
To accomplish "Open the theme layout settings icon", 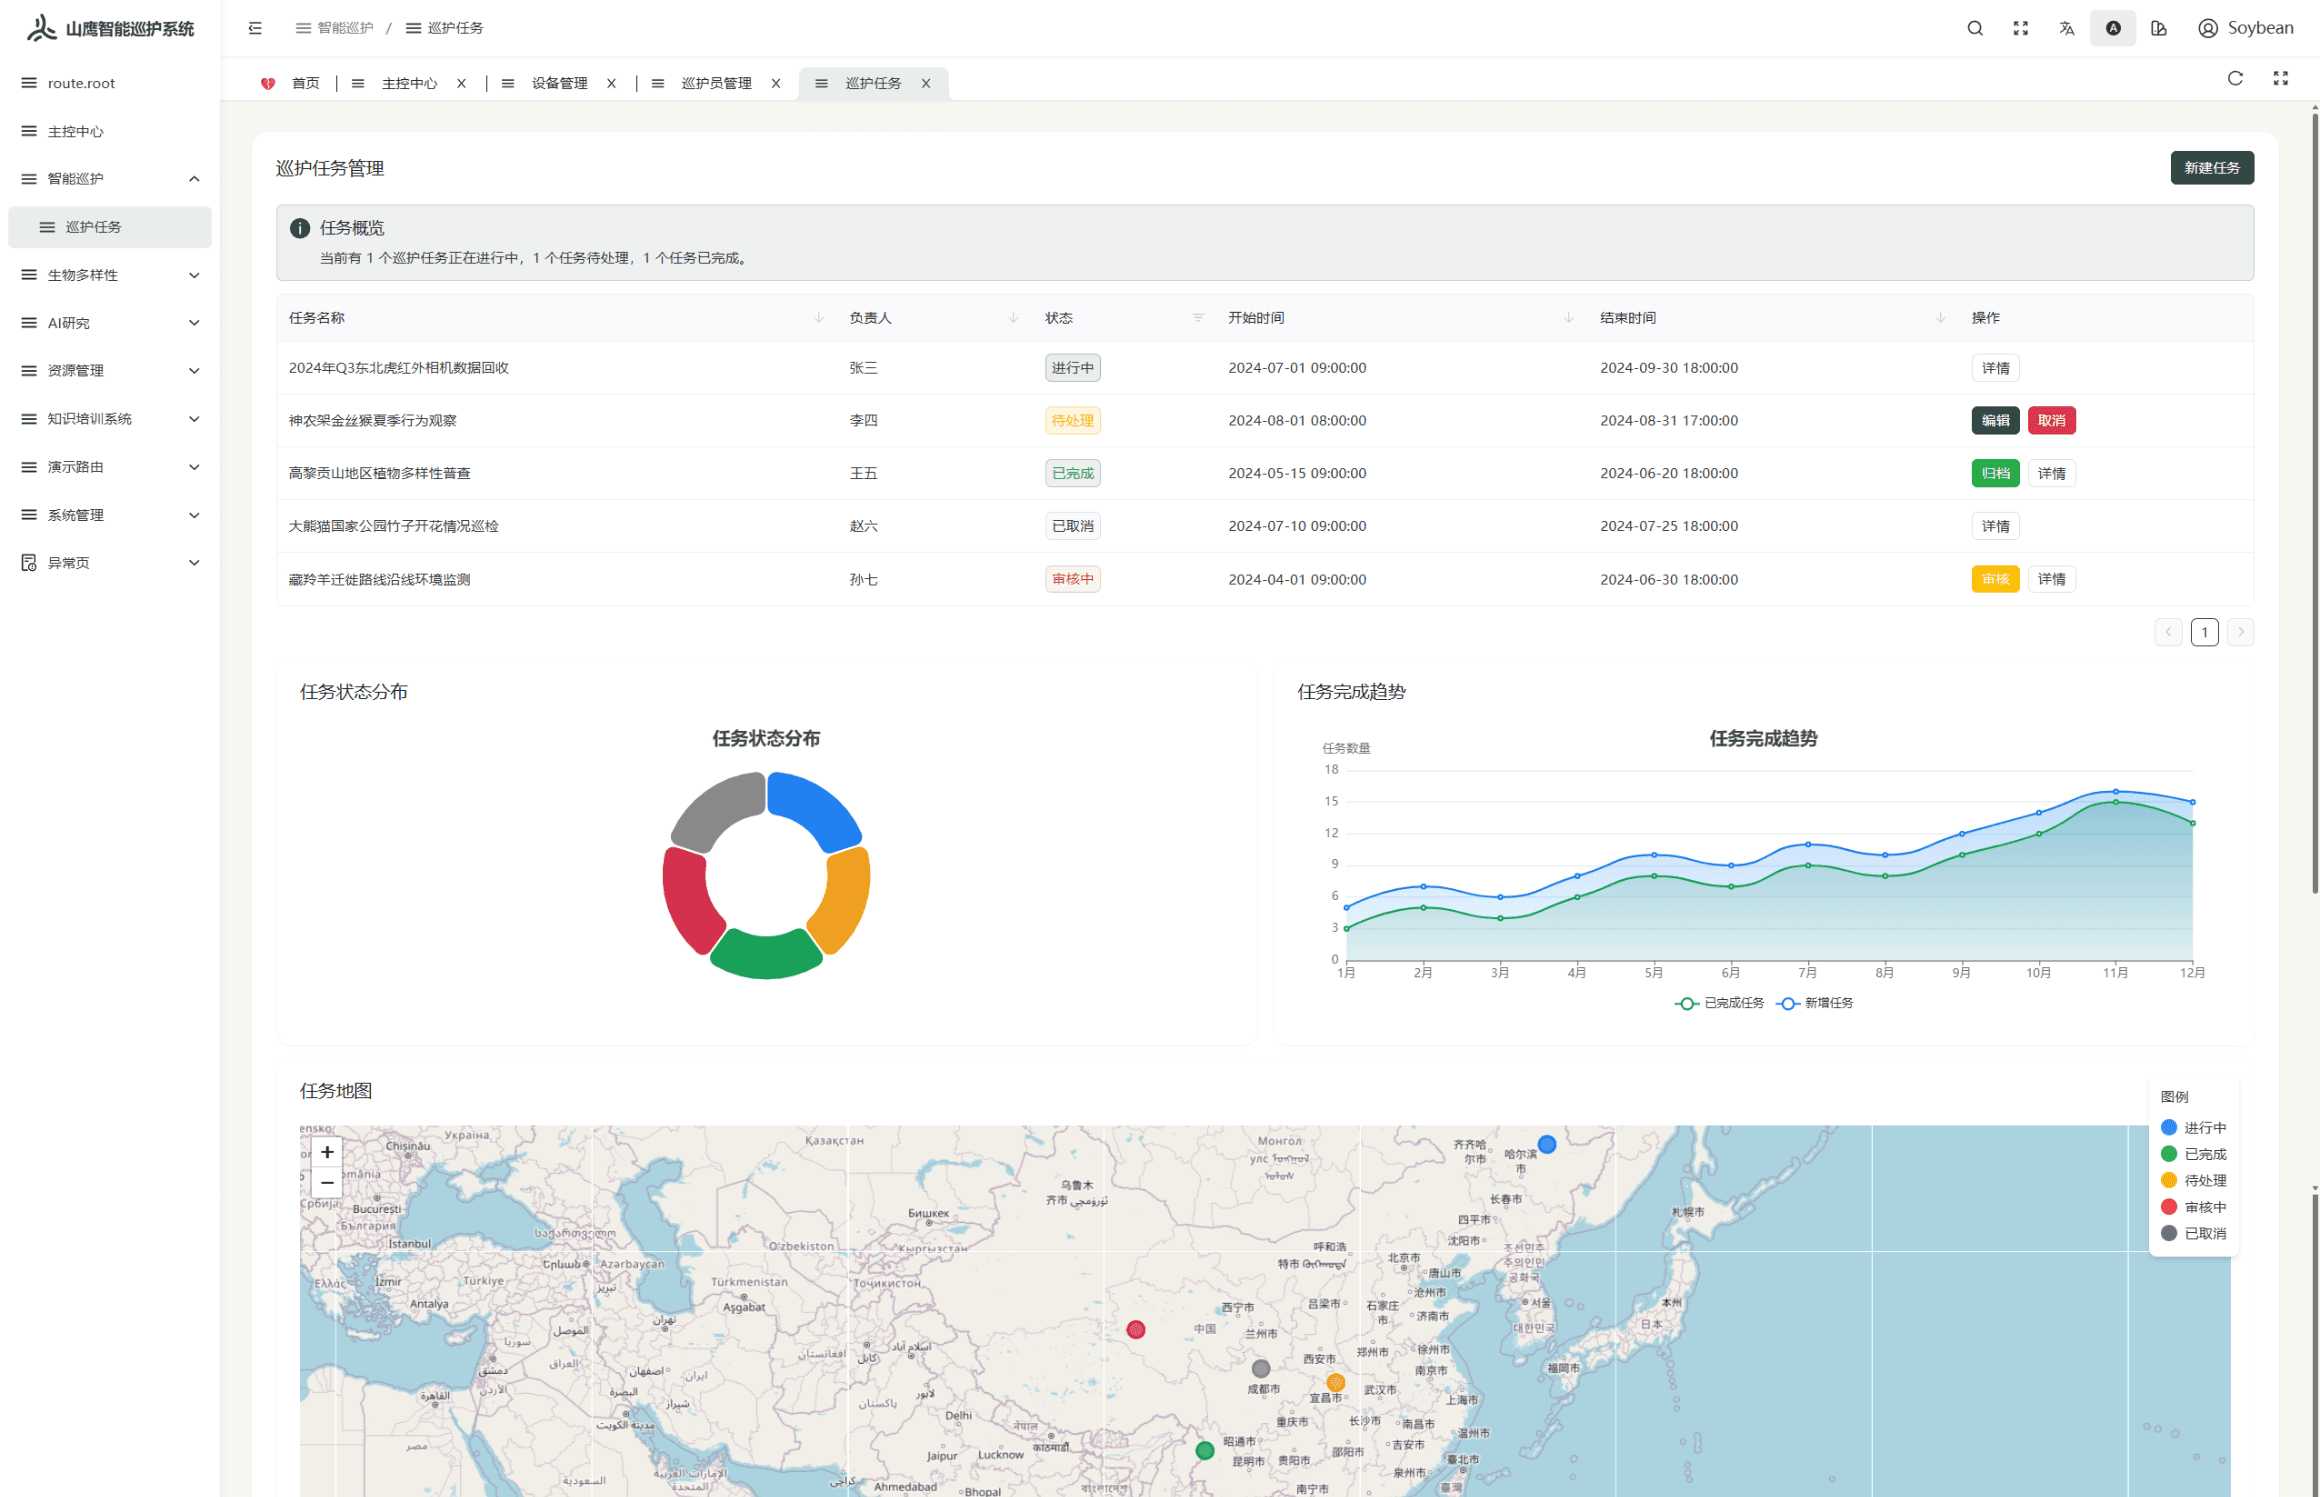I will (x=2158, y=28).
